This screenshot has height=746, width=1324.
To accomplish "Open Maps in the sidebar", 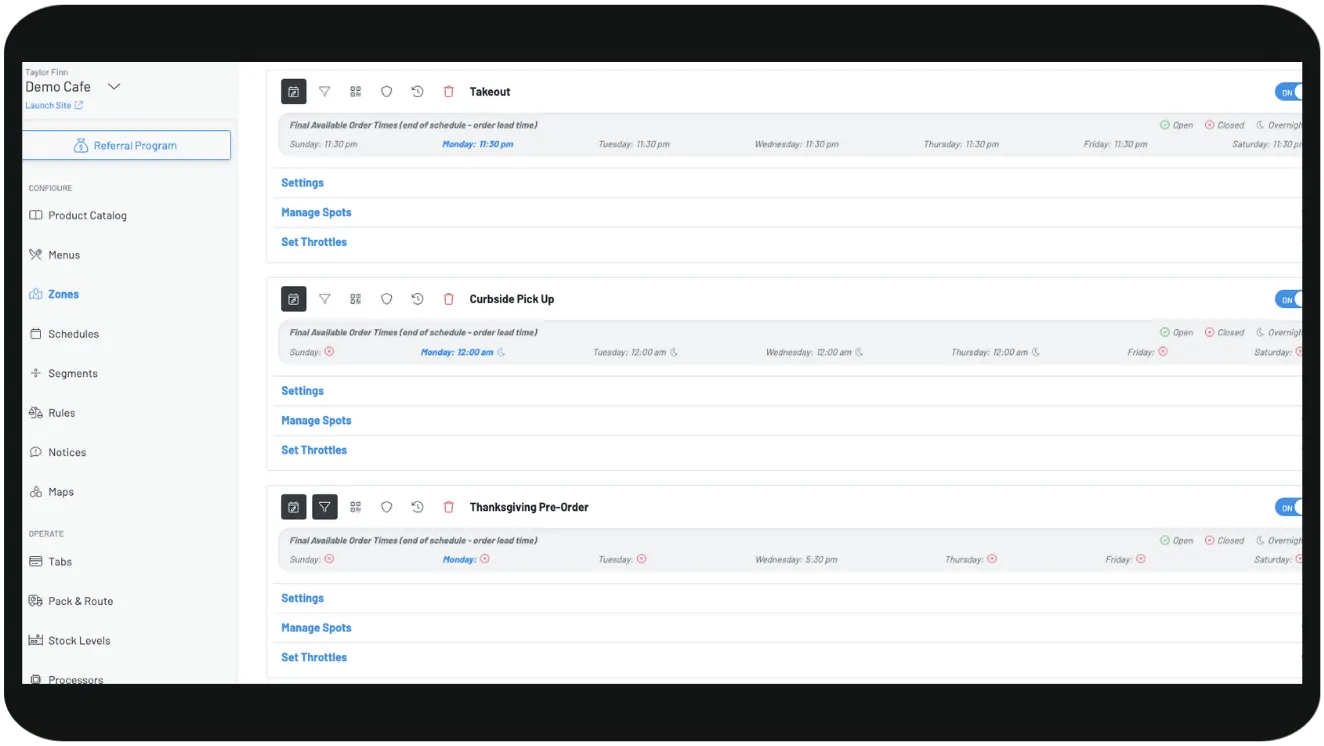I will (x=52, y=492).
